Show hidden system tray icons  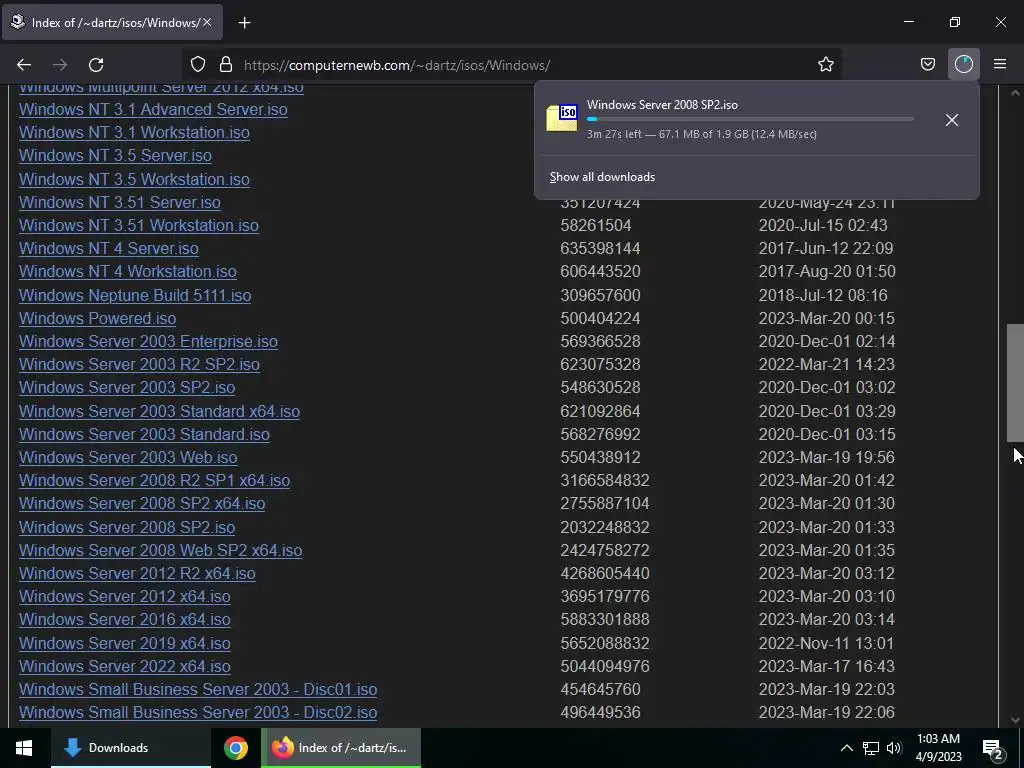click(x=846, y=748)
